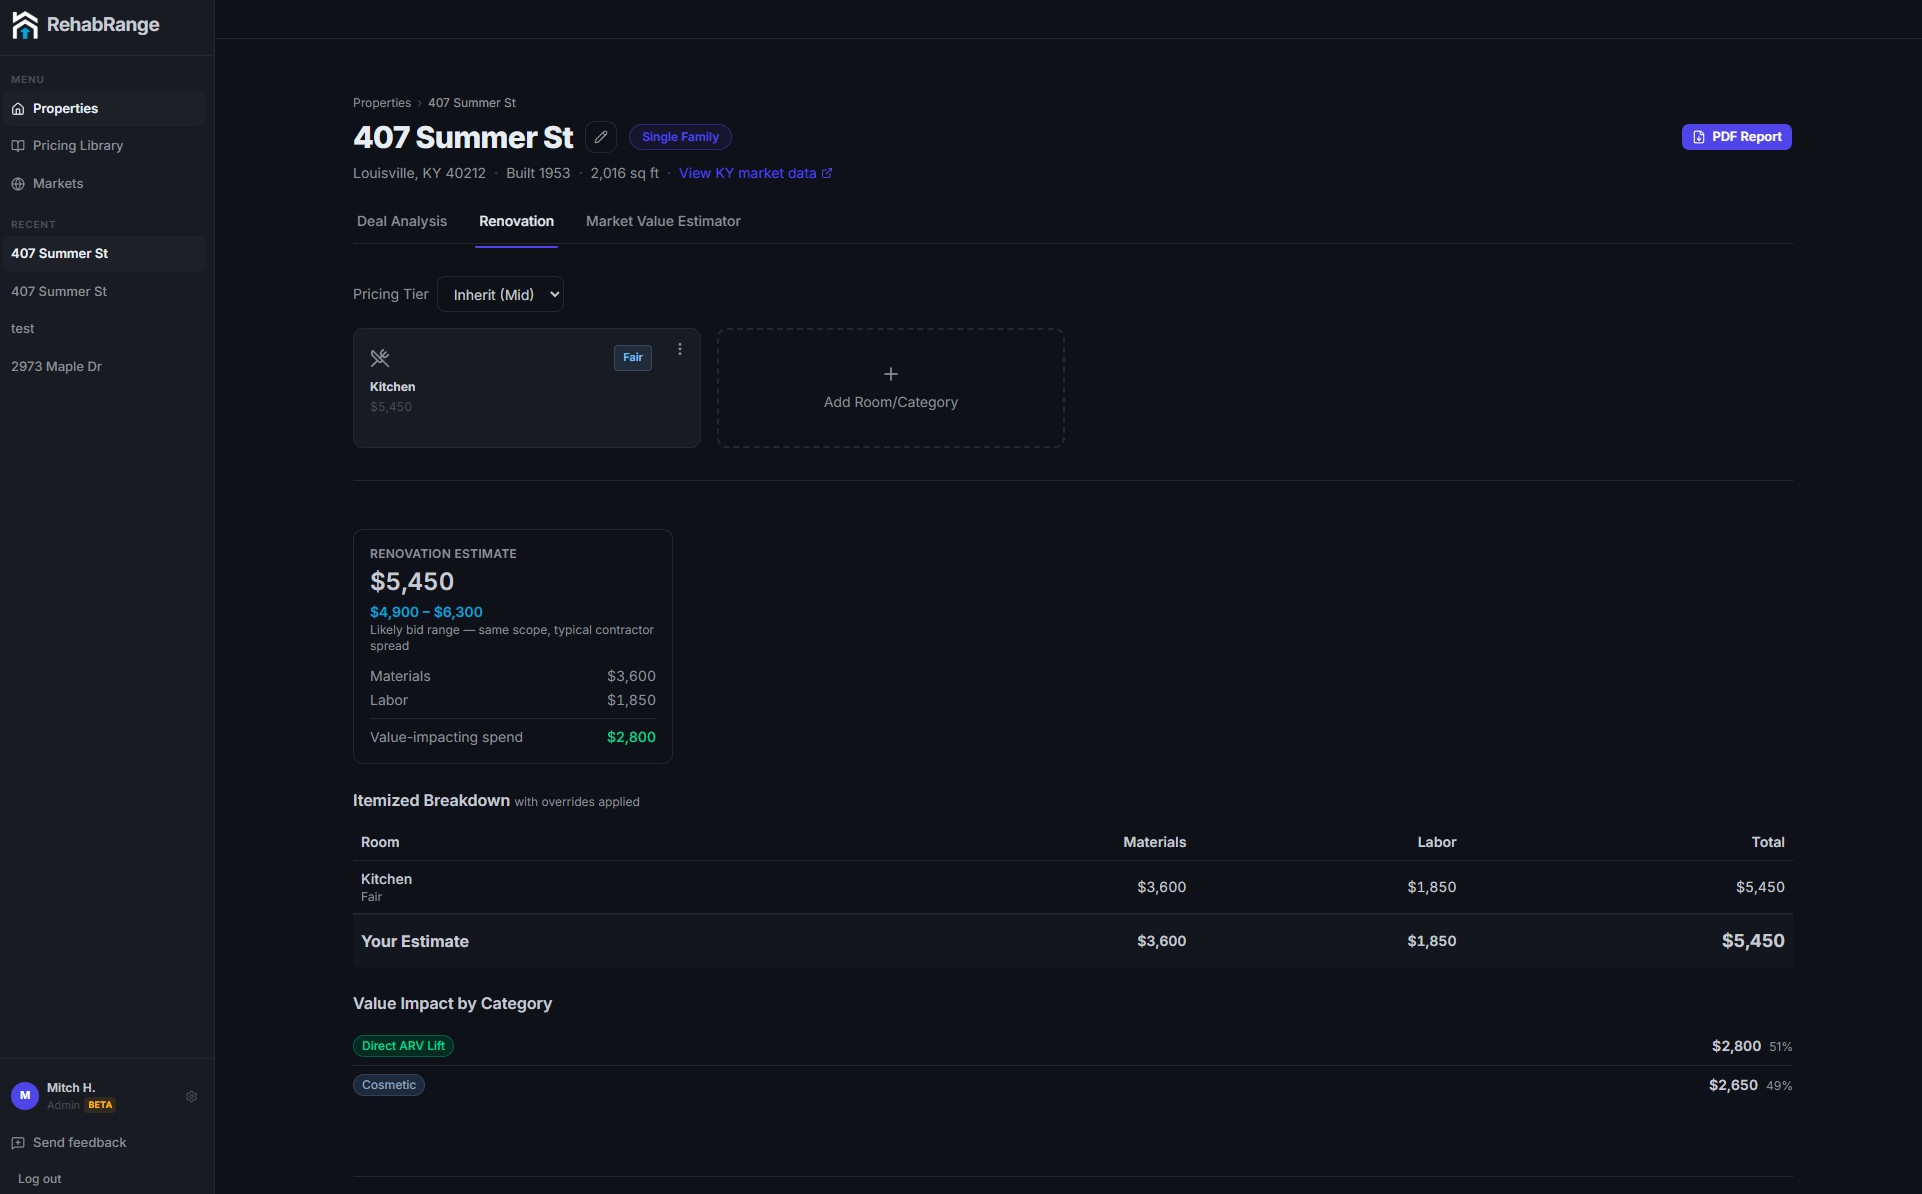Click the RehabRange house logo icon
This screenshot has height=1194, width=1922.
pyautogui.click(x=25, y=25)
